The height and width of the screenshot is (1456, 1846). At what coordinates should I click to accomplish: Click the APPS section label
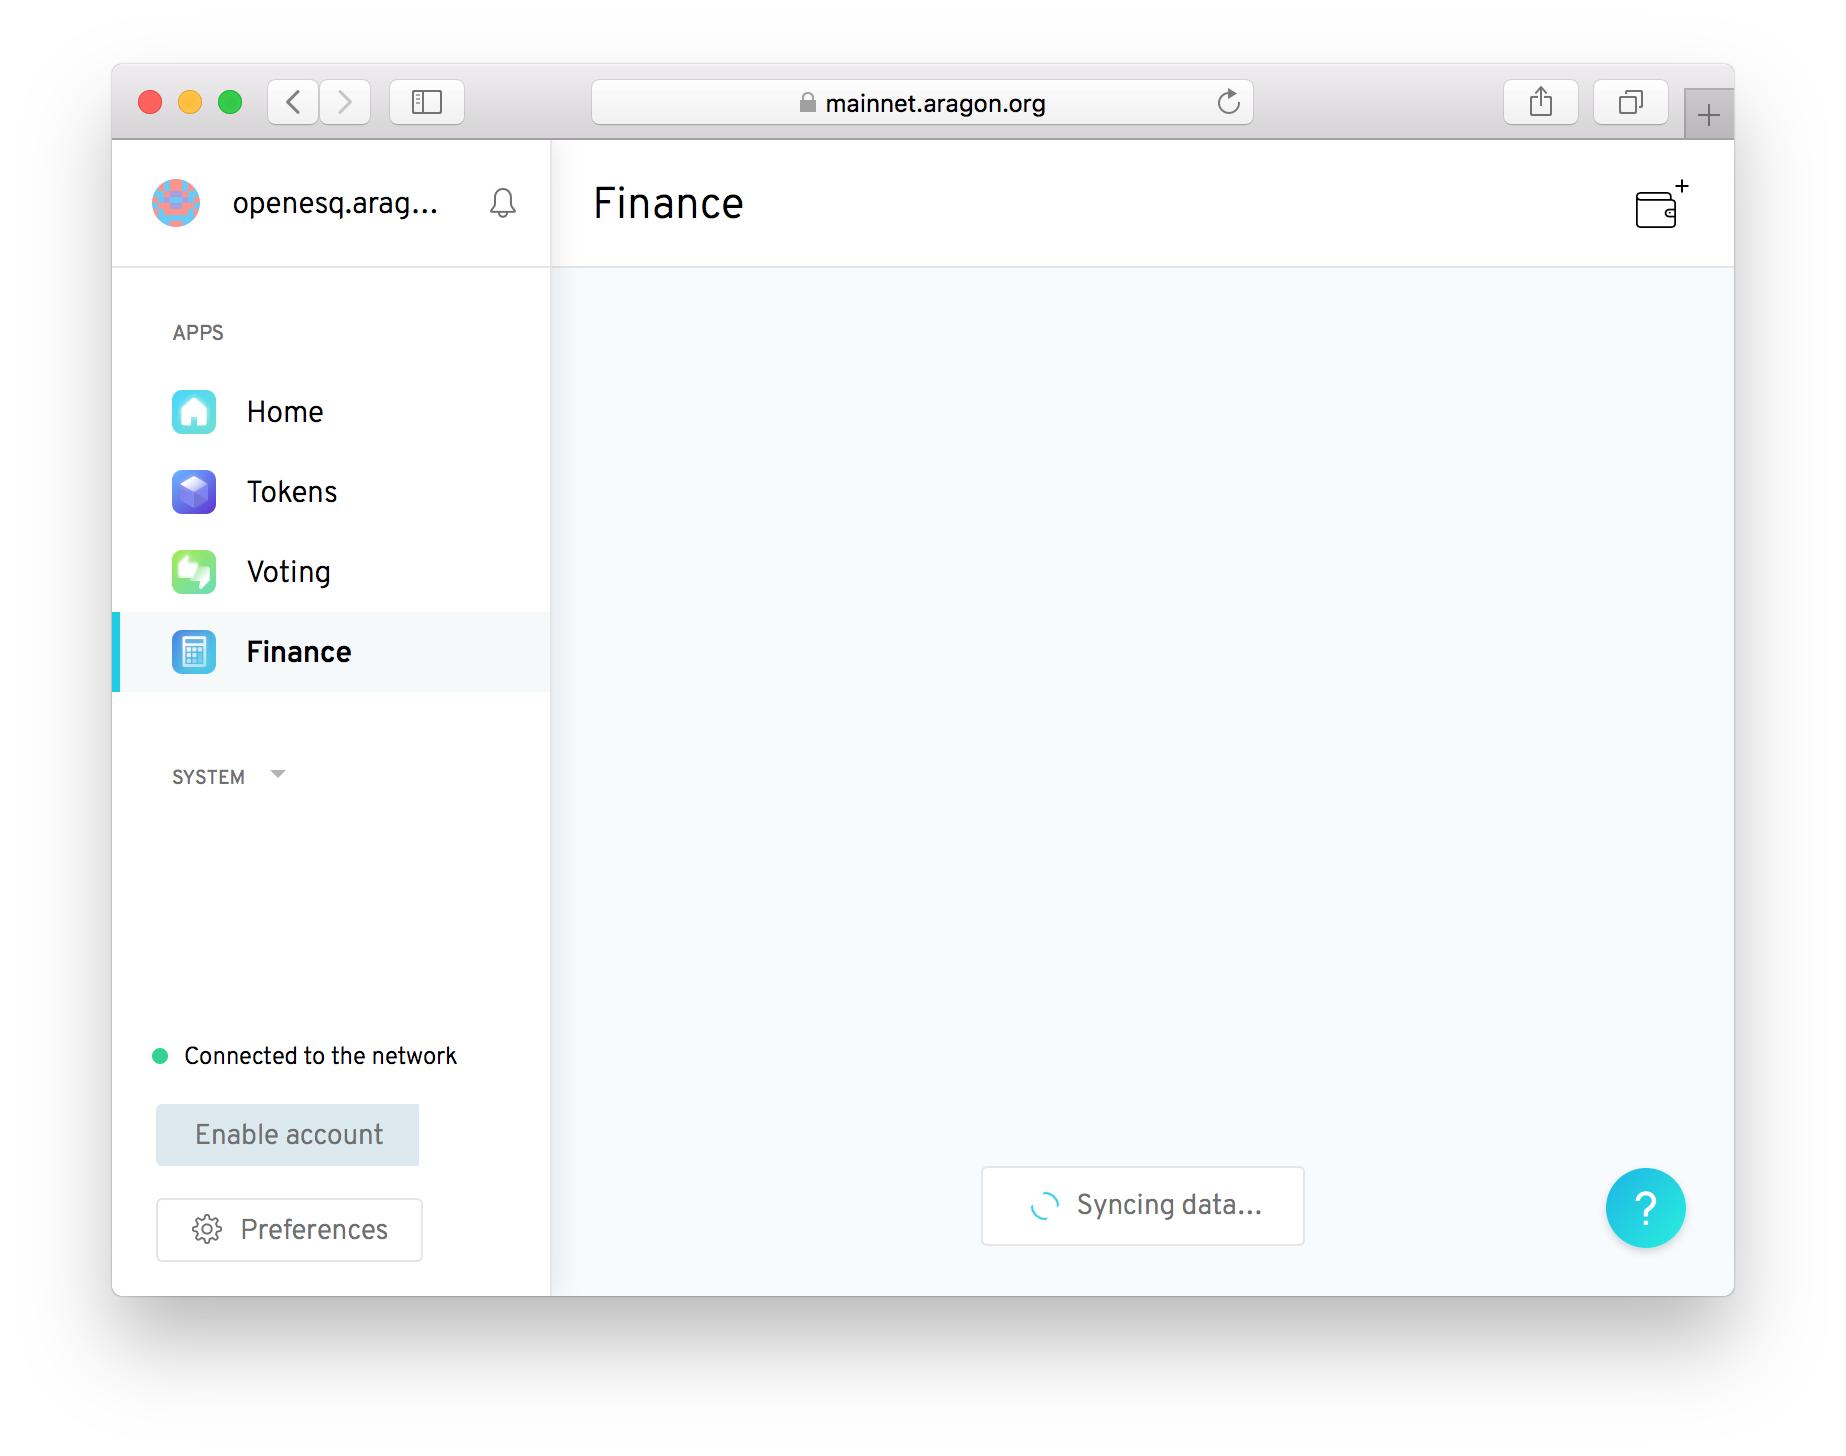(x=198, y=333)
